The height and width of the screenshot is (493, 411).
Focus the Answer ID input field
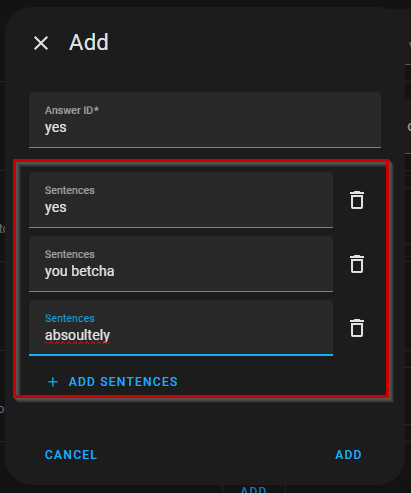pos(205,120)
